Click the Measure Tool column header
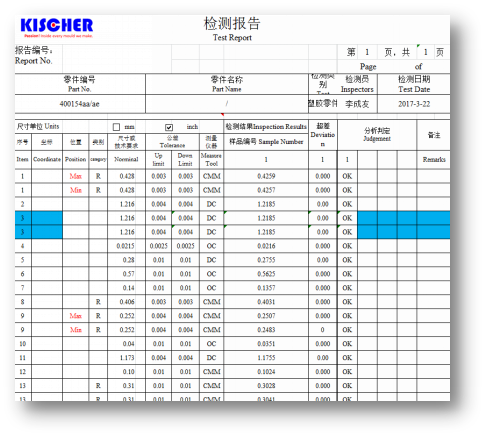487x438 pixels. pos(211,159)
